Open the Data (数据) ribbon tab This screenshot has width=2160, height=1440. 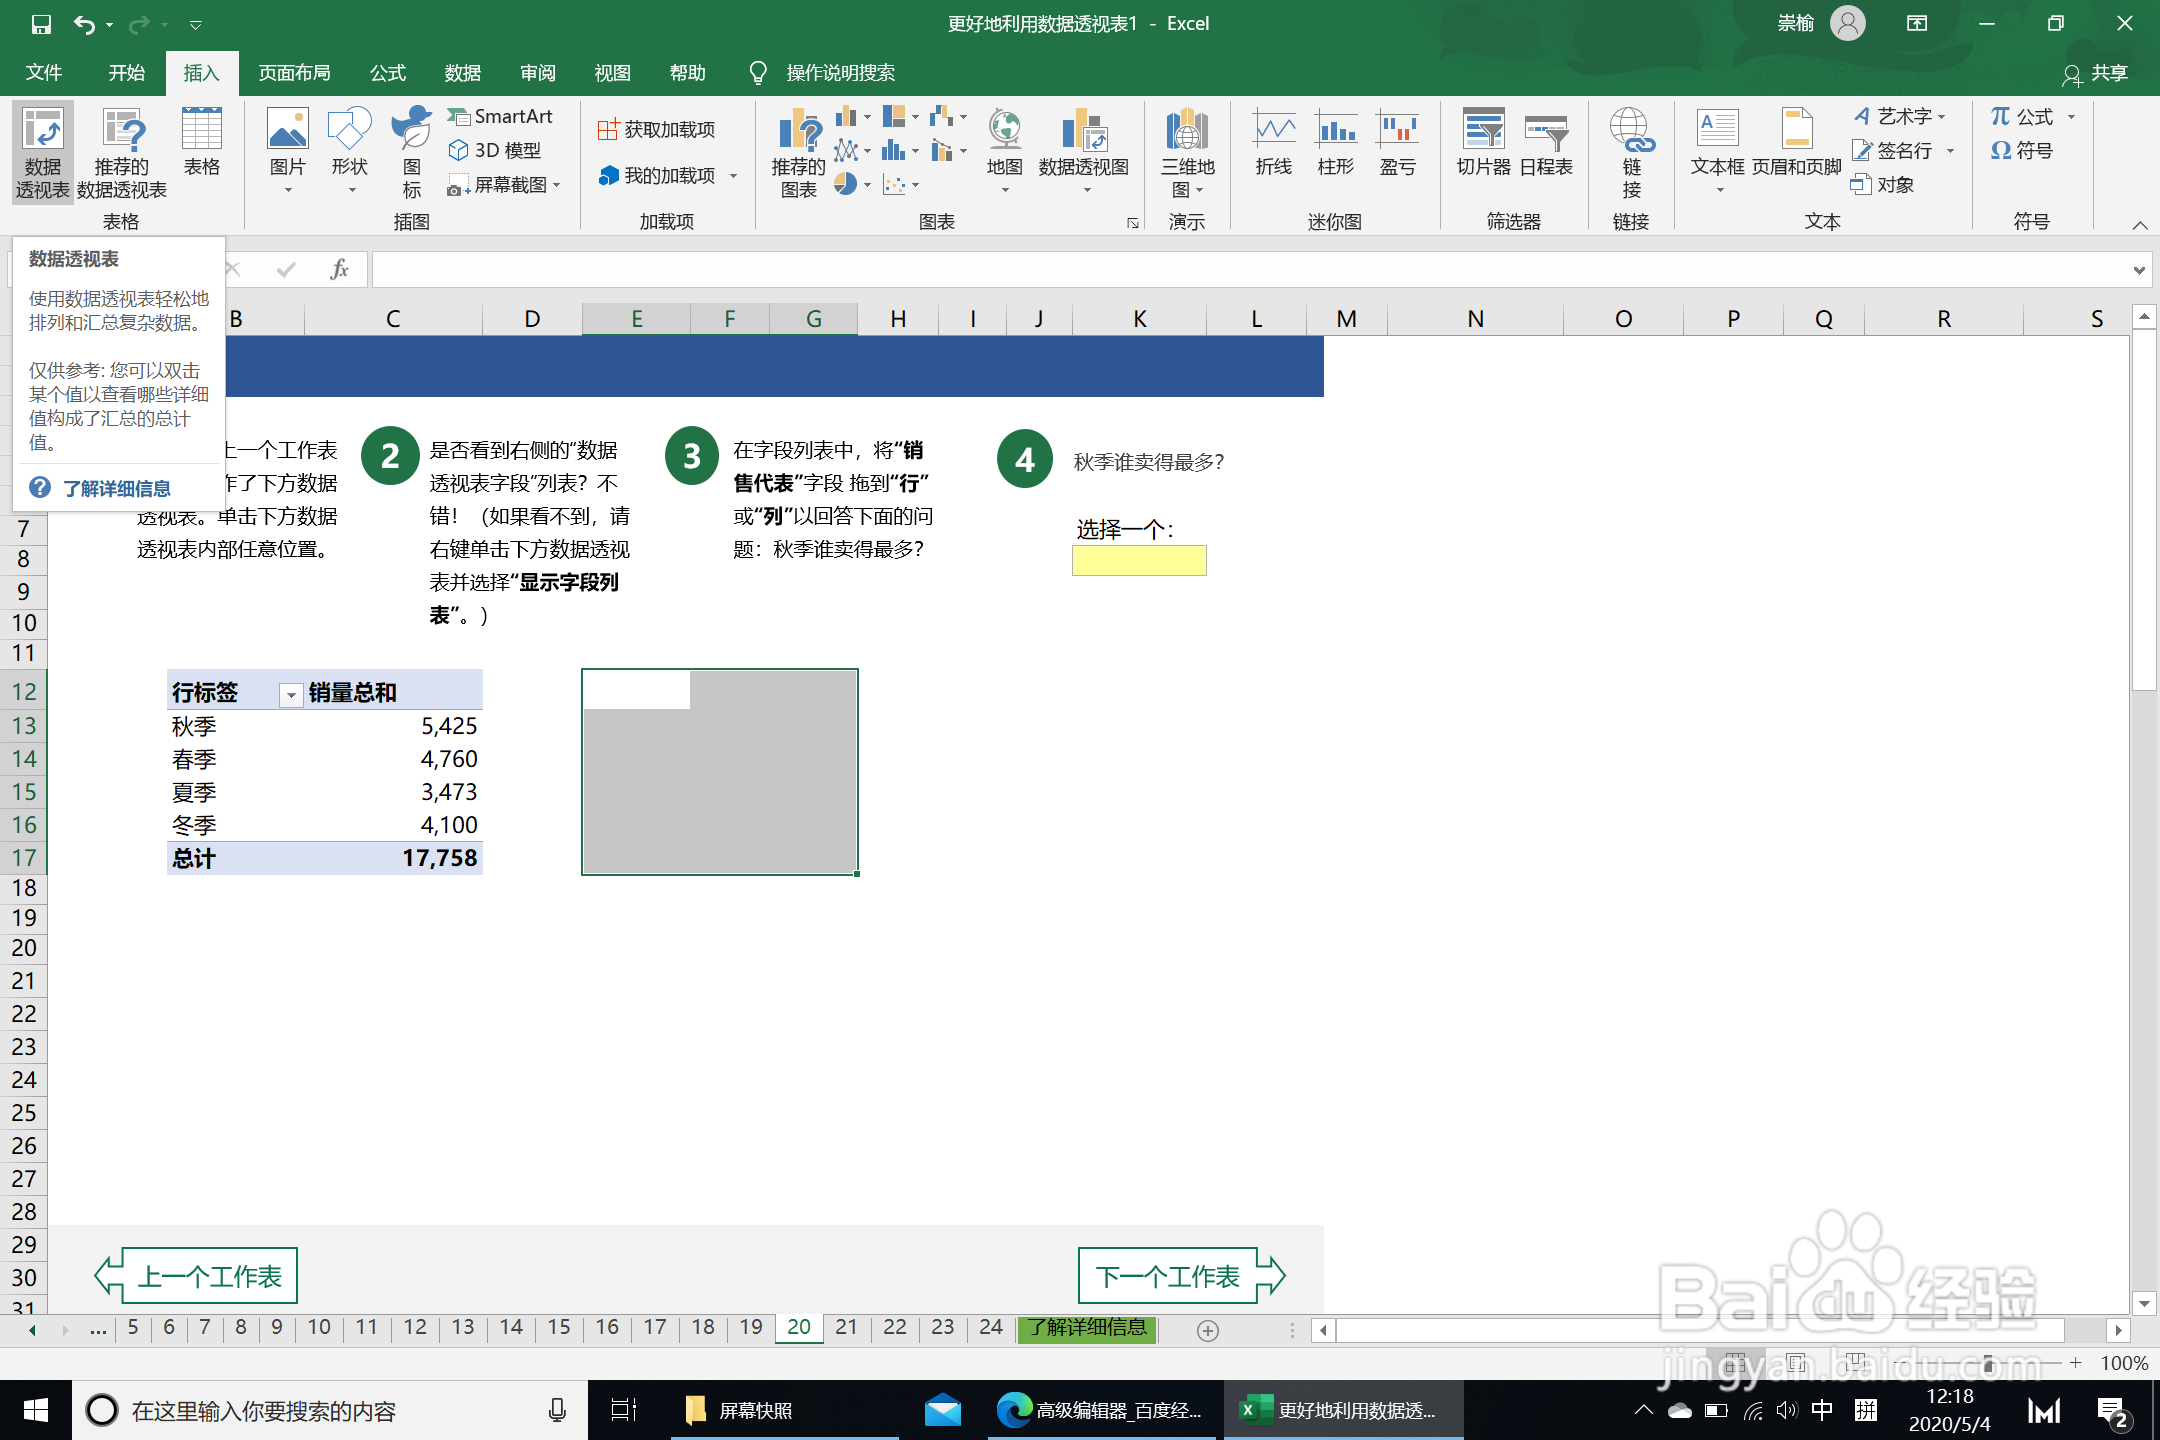tap(462, 73)
